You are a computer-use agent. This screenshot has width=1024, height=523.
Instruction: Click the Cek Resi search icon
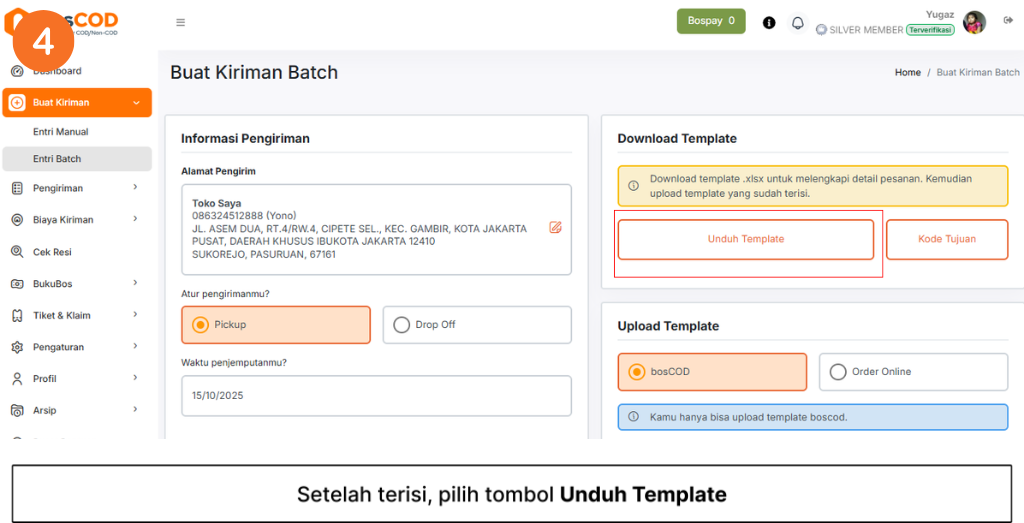(x=17, y=252)
